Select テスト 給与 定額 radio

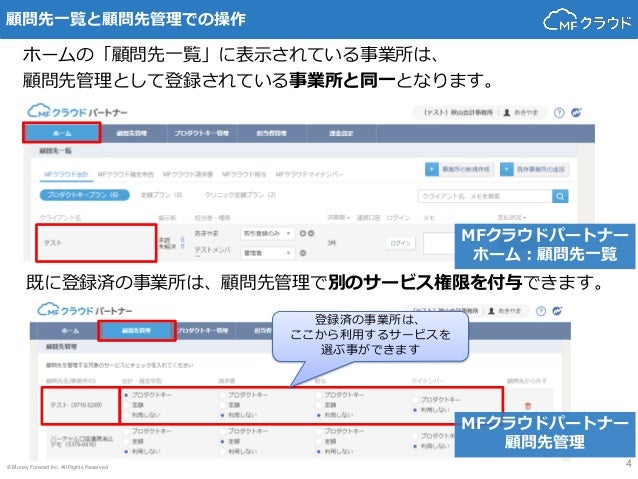[x=319, y=405]
